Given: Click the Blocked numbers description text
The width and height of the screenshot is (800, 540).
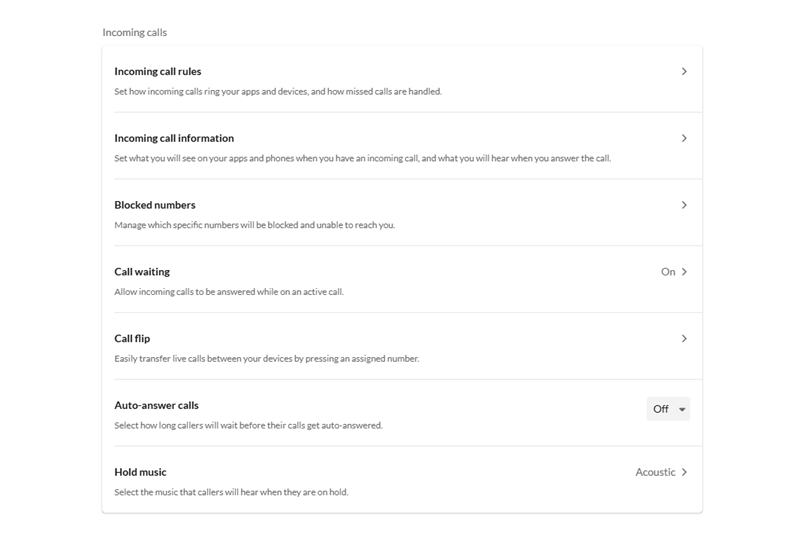Looking at the screenshot, I should click(x=255, y=225).
